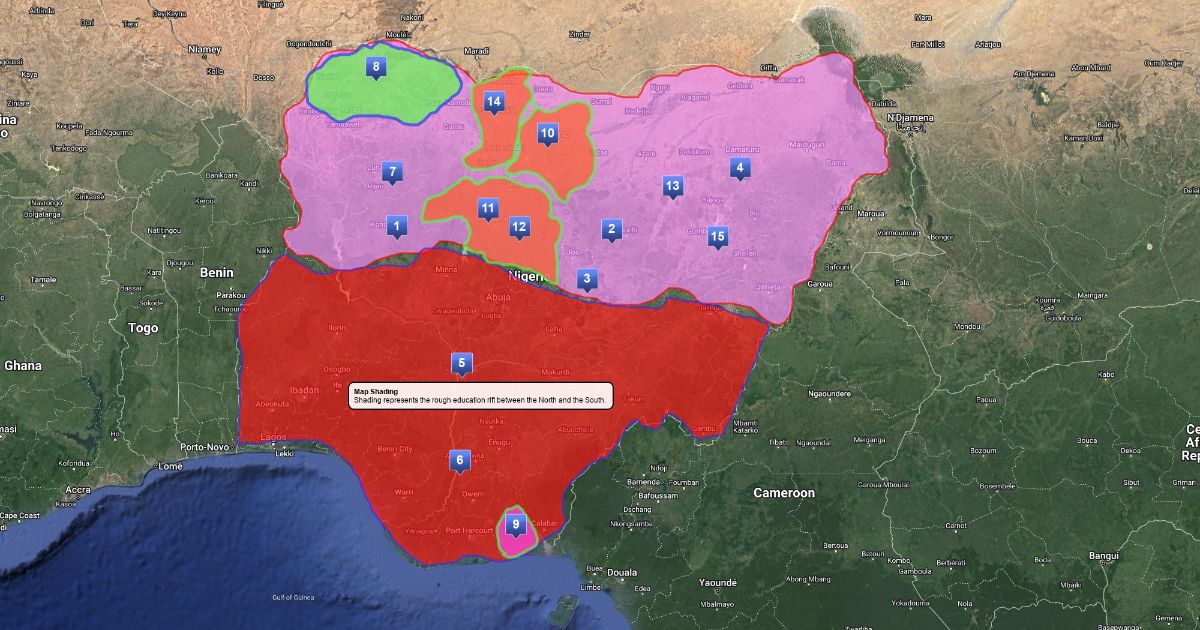Open marker number 3 near Jos
The height and width of the screenshot is (630, 1200).
click(588, 279)
